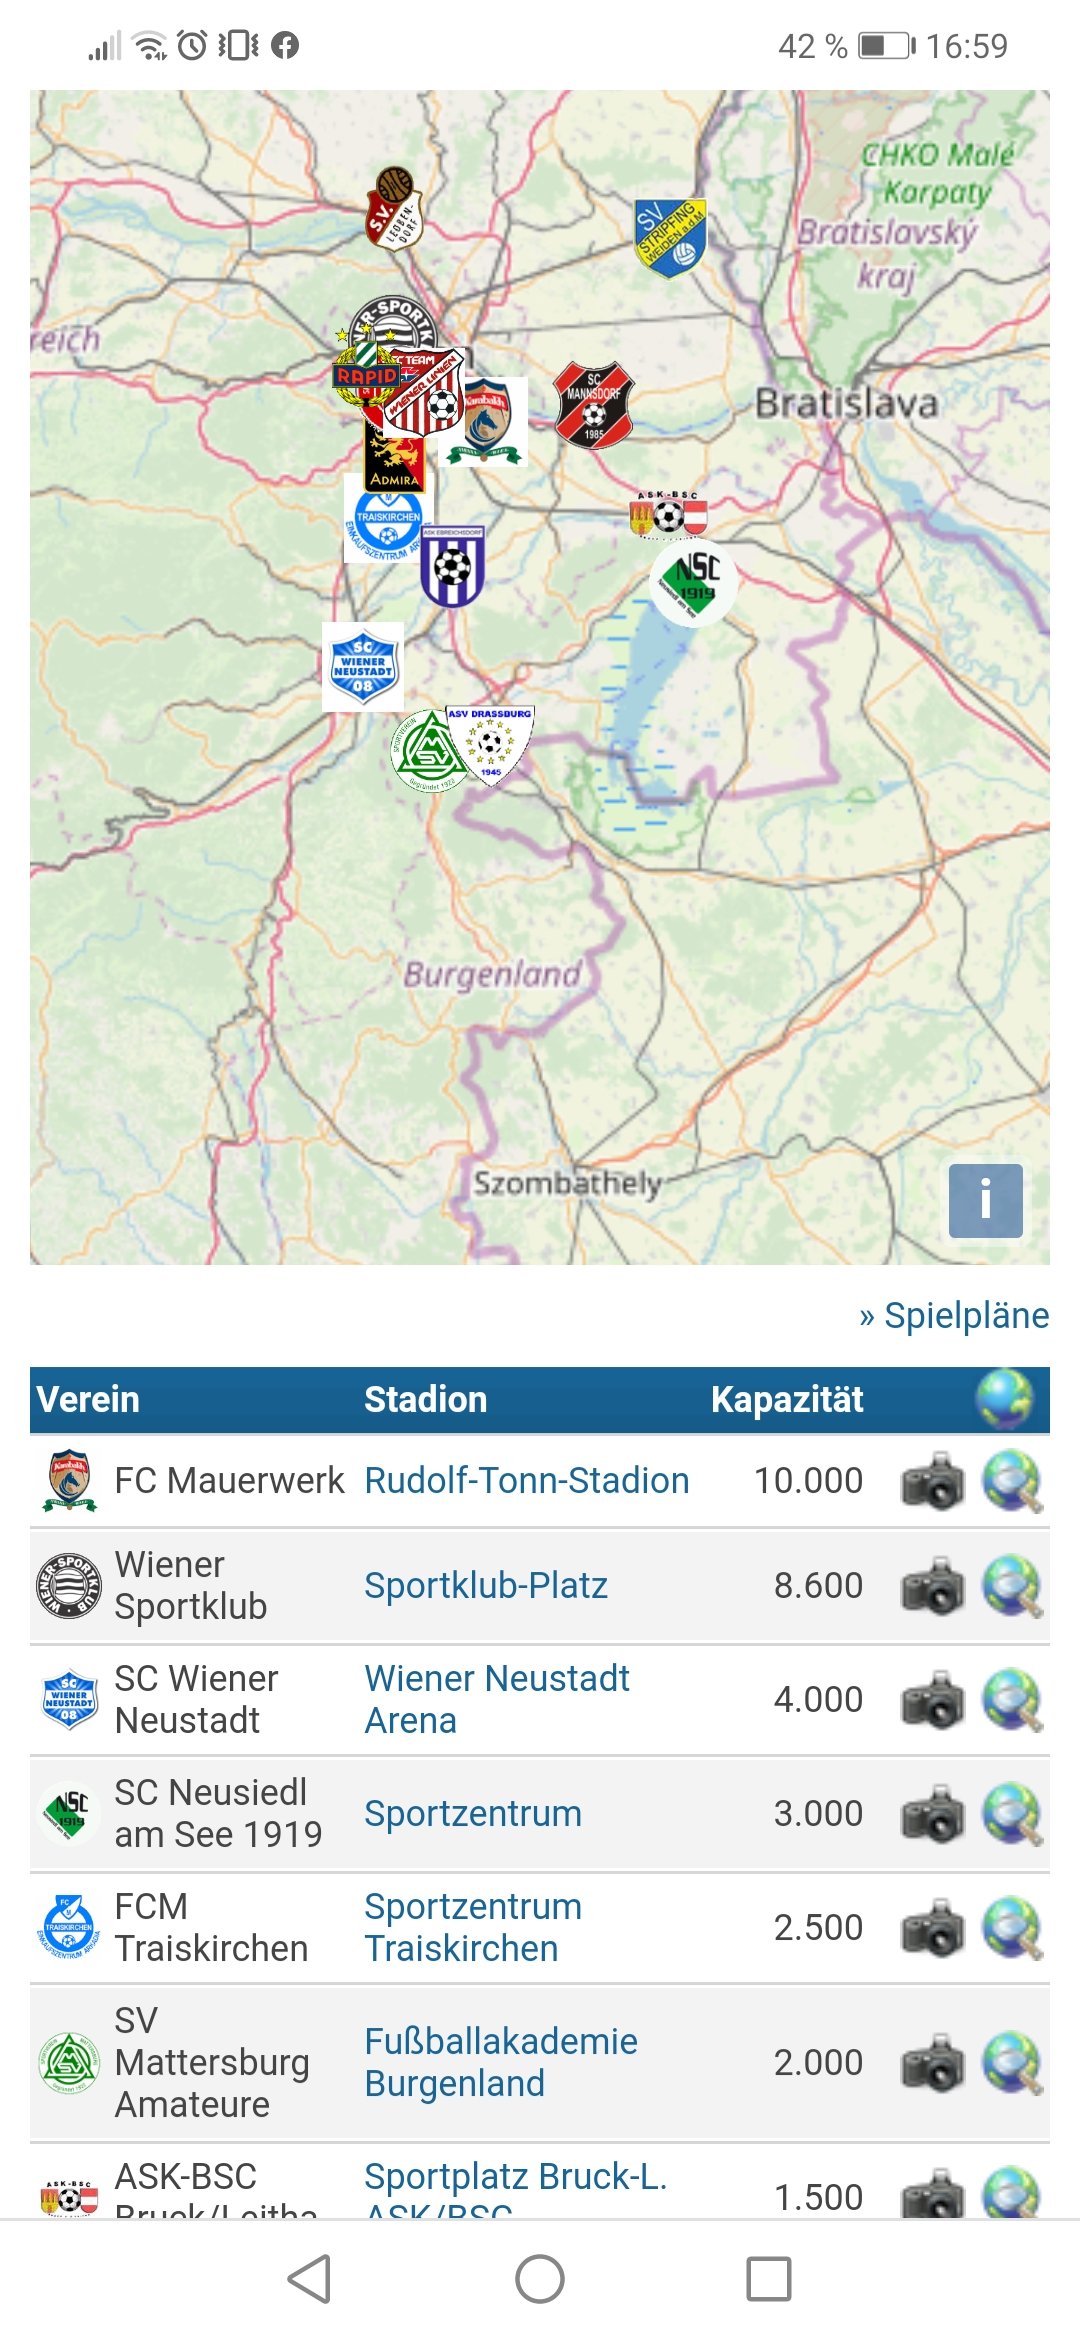
Task: Tap Android home circle button
Action: (x=540, y=2279)
